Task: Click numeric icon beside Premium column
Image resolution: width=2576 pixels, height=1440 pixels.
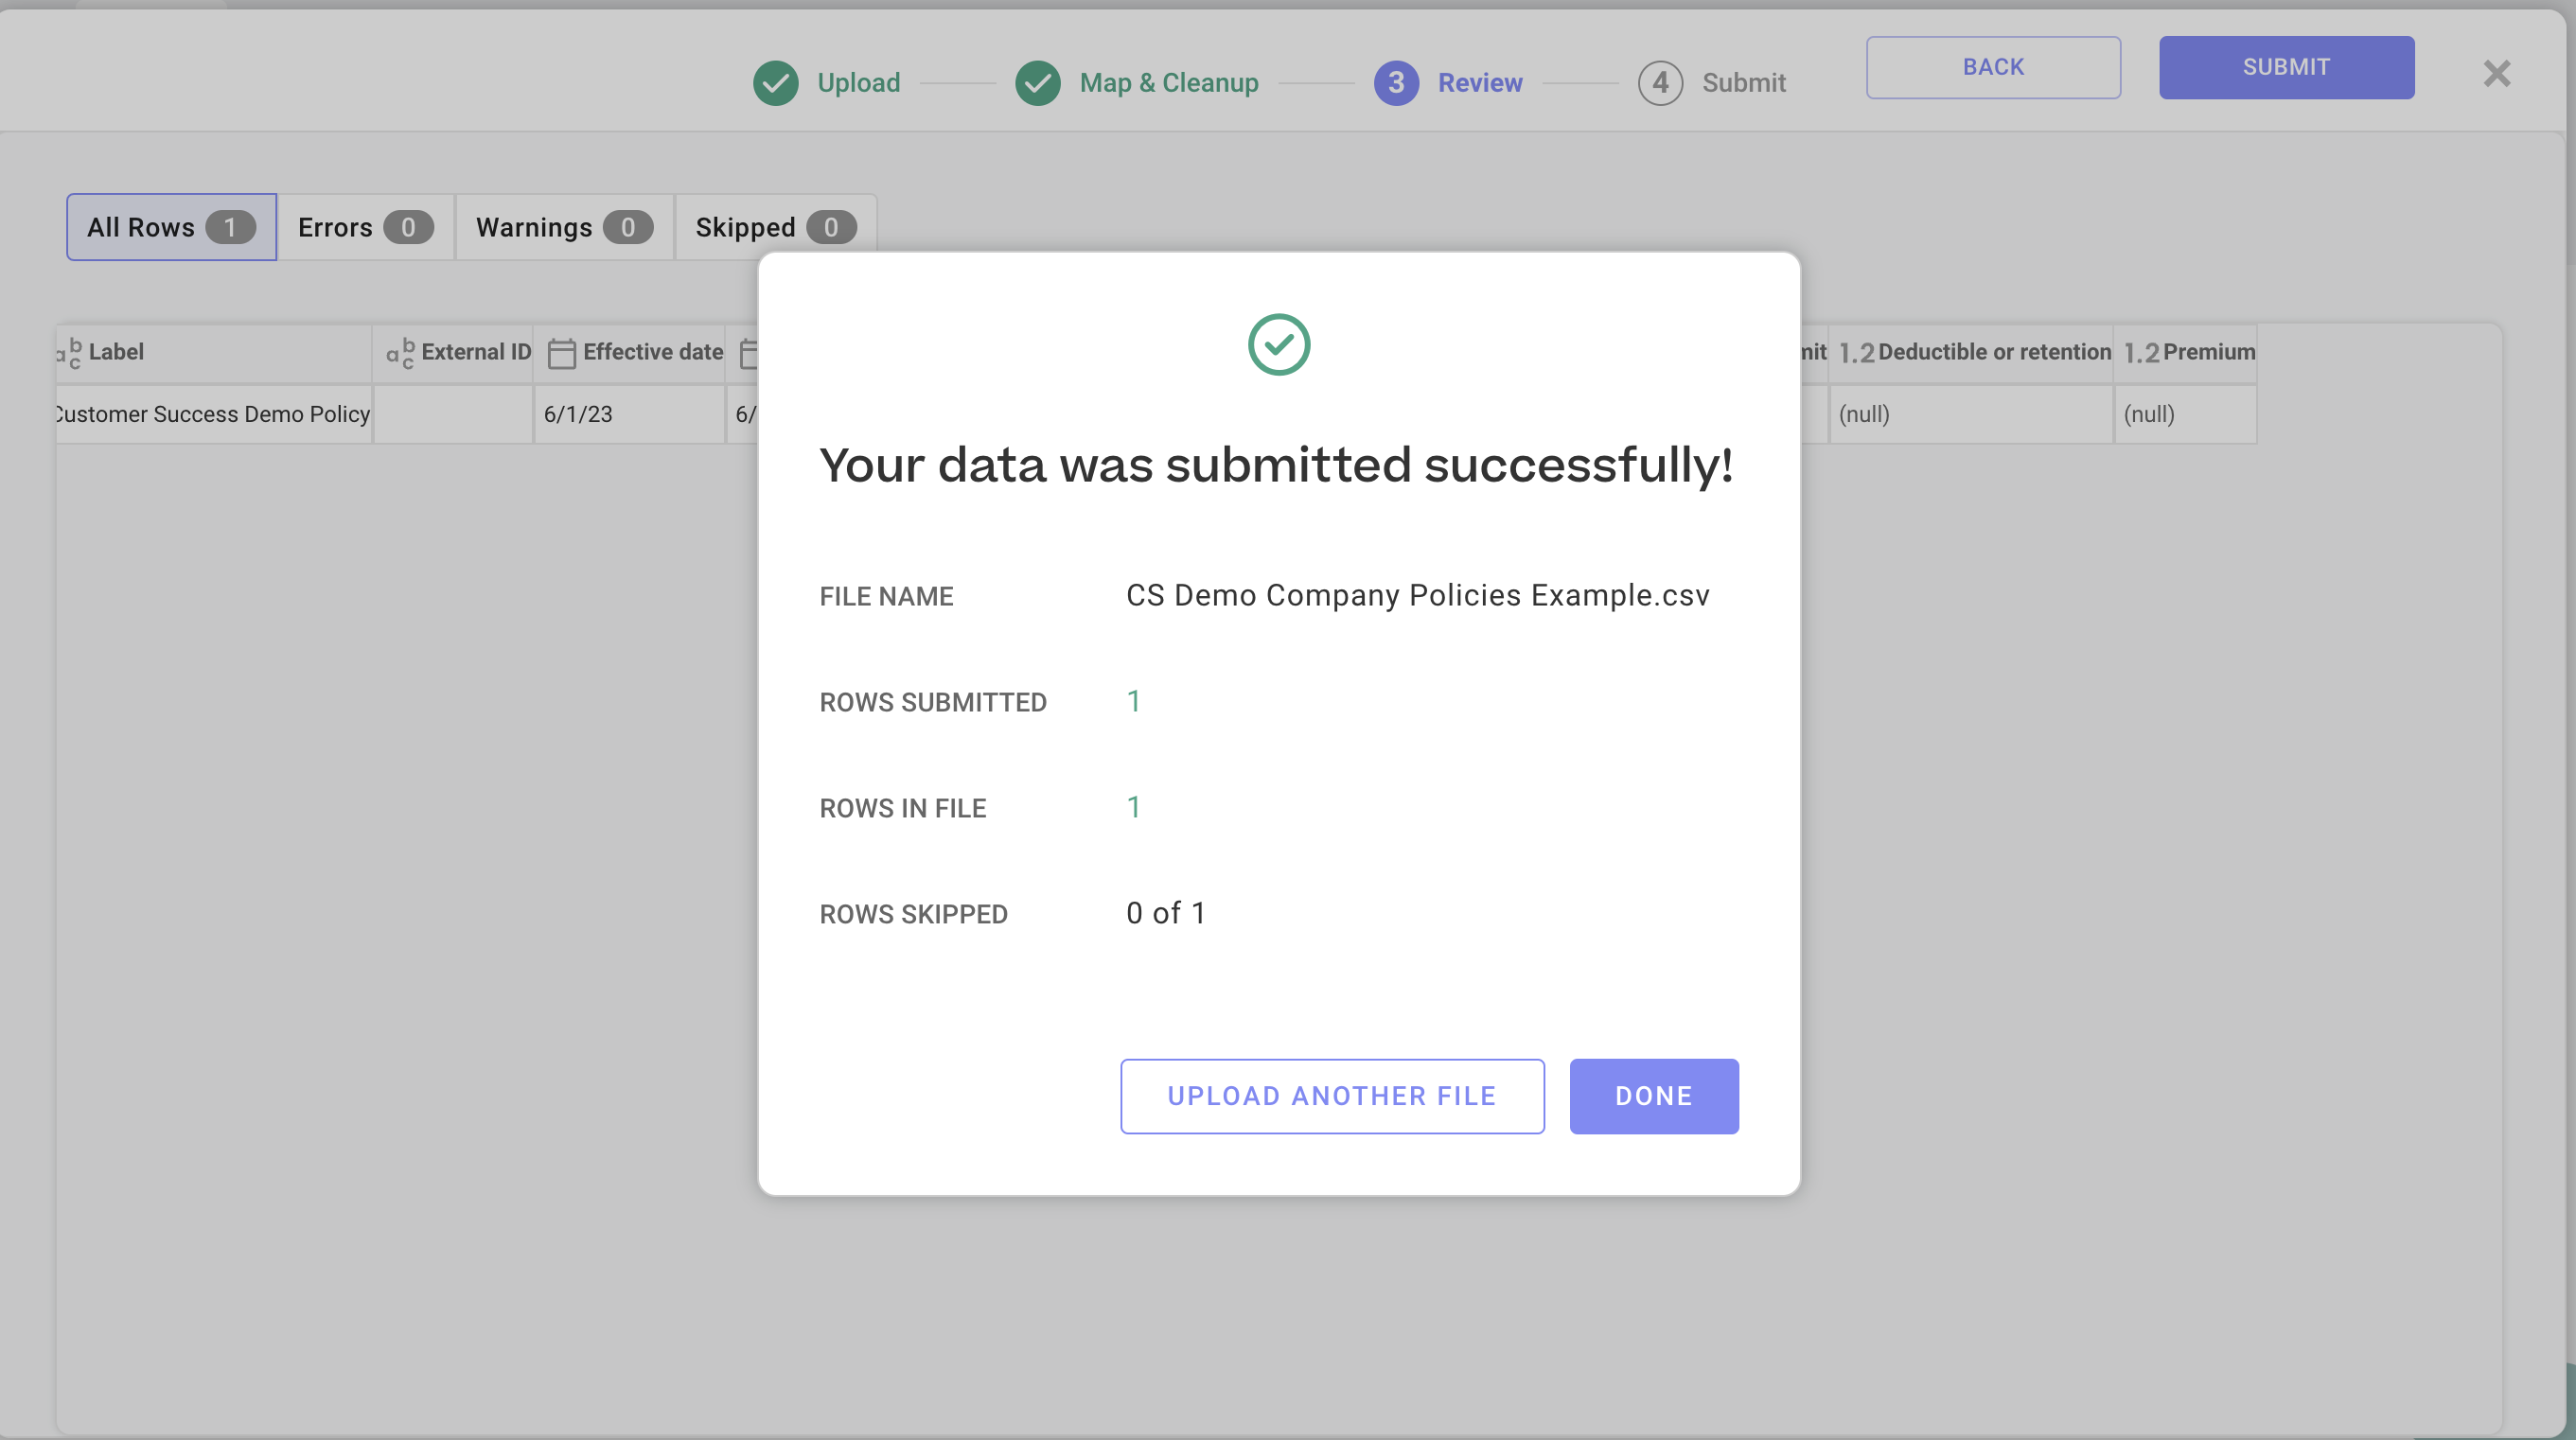Action: click(2141, 353)
